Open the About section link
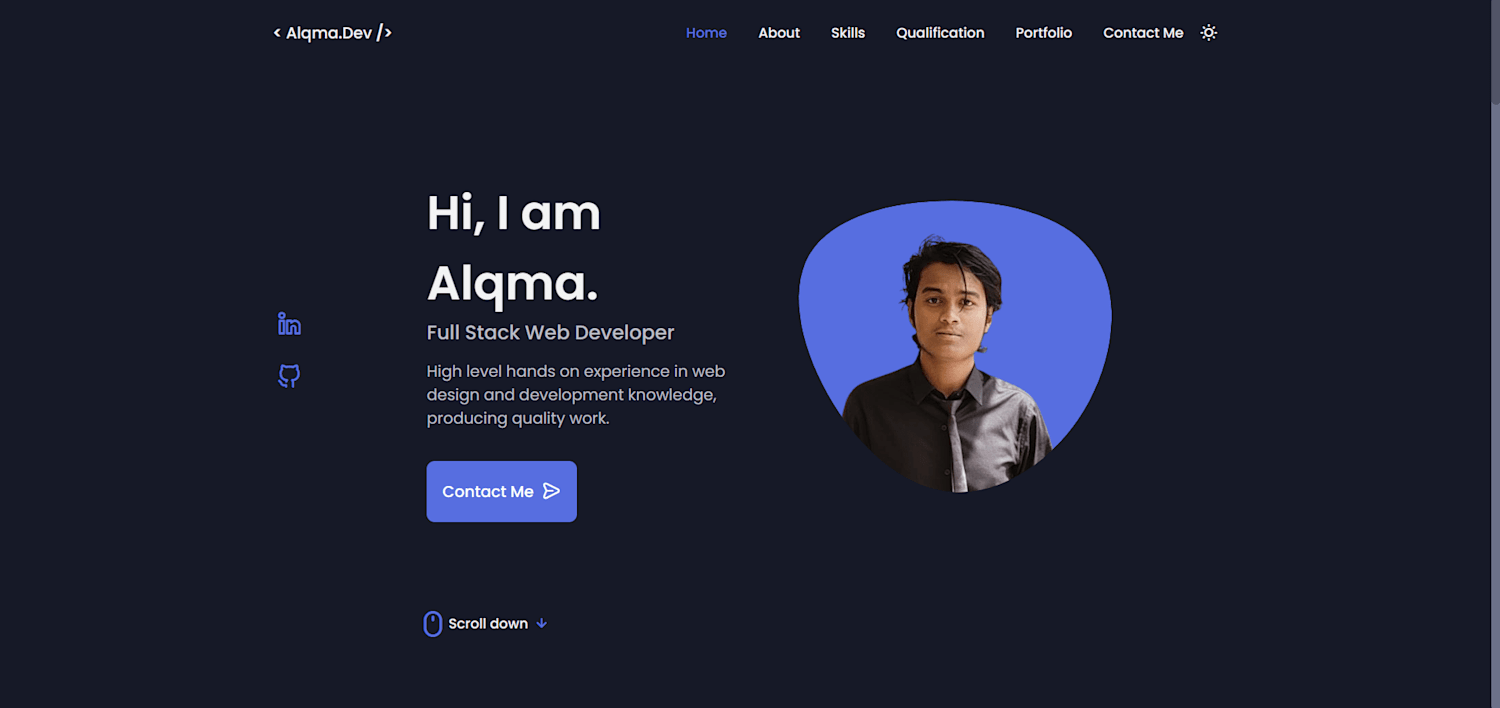 click(x=779, y=33)
